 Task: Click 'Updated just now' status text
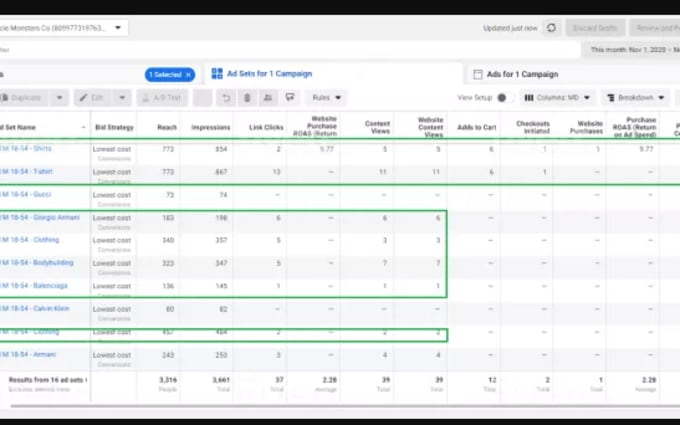pos(510,28)
